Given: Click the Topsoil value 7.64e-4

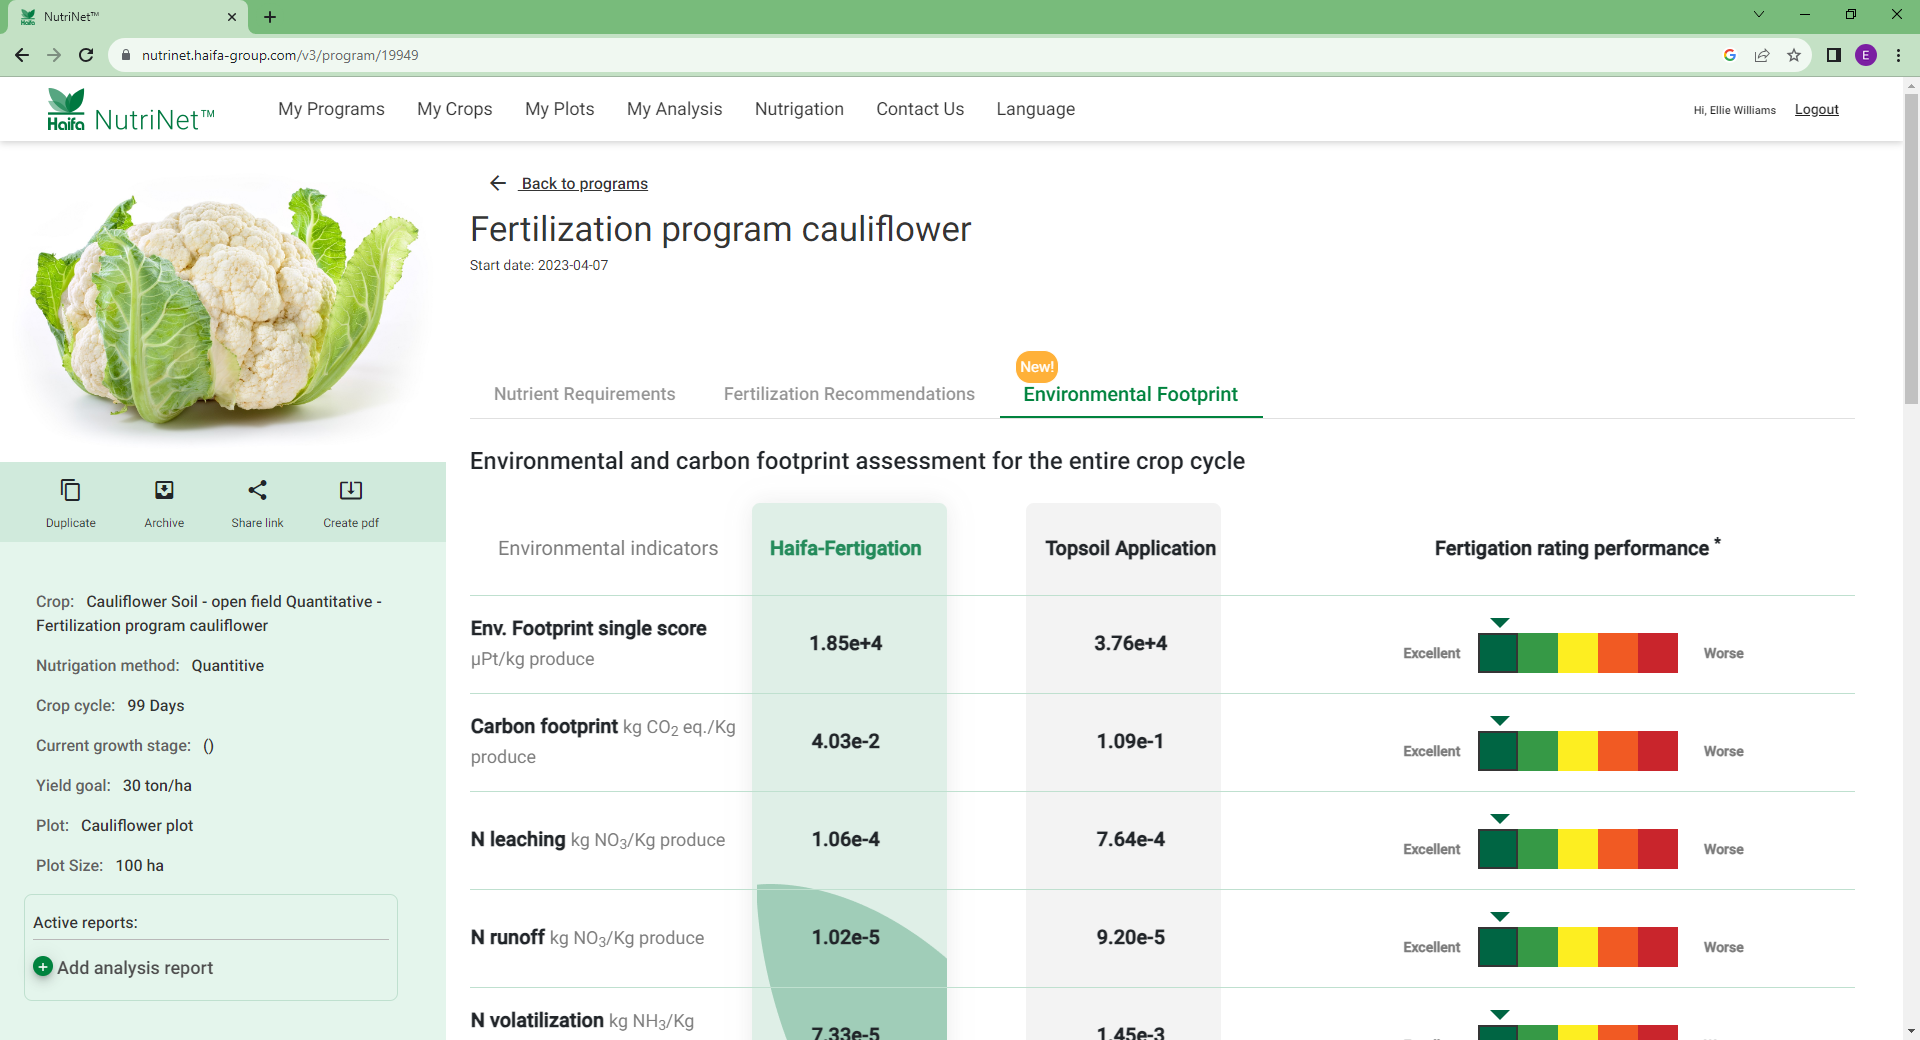Looking at the screenshot, I should (1131, 839).
